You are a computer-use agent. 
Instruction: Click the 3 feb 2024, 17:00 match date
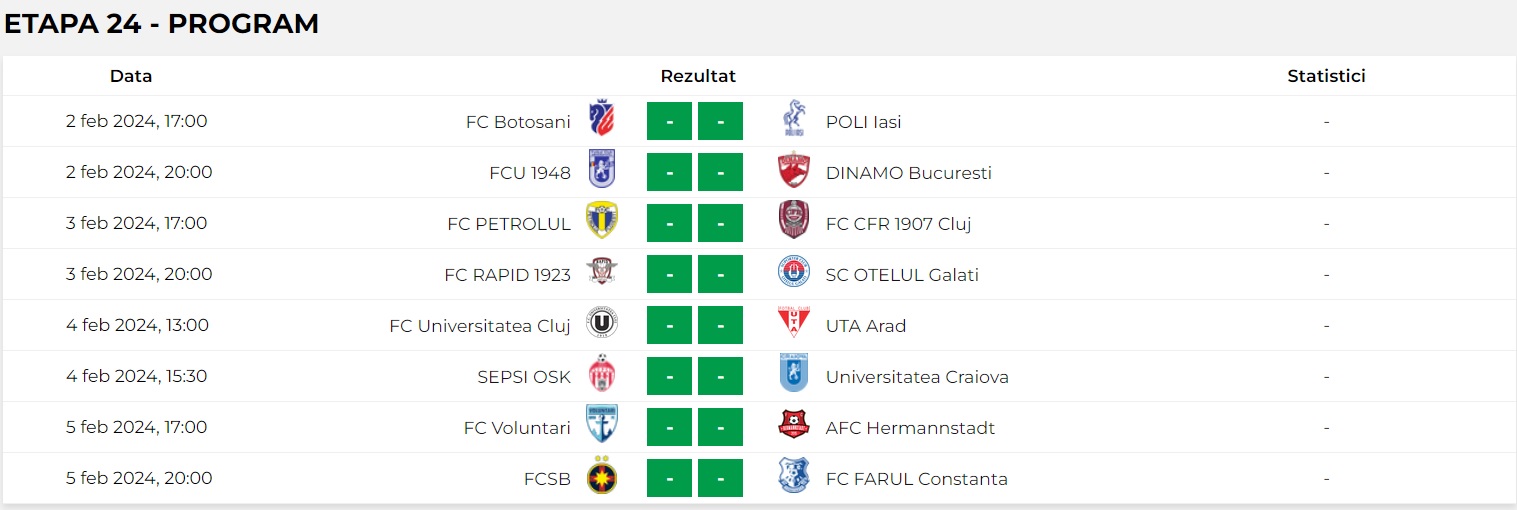coord(137,223)
